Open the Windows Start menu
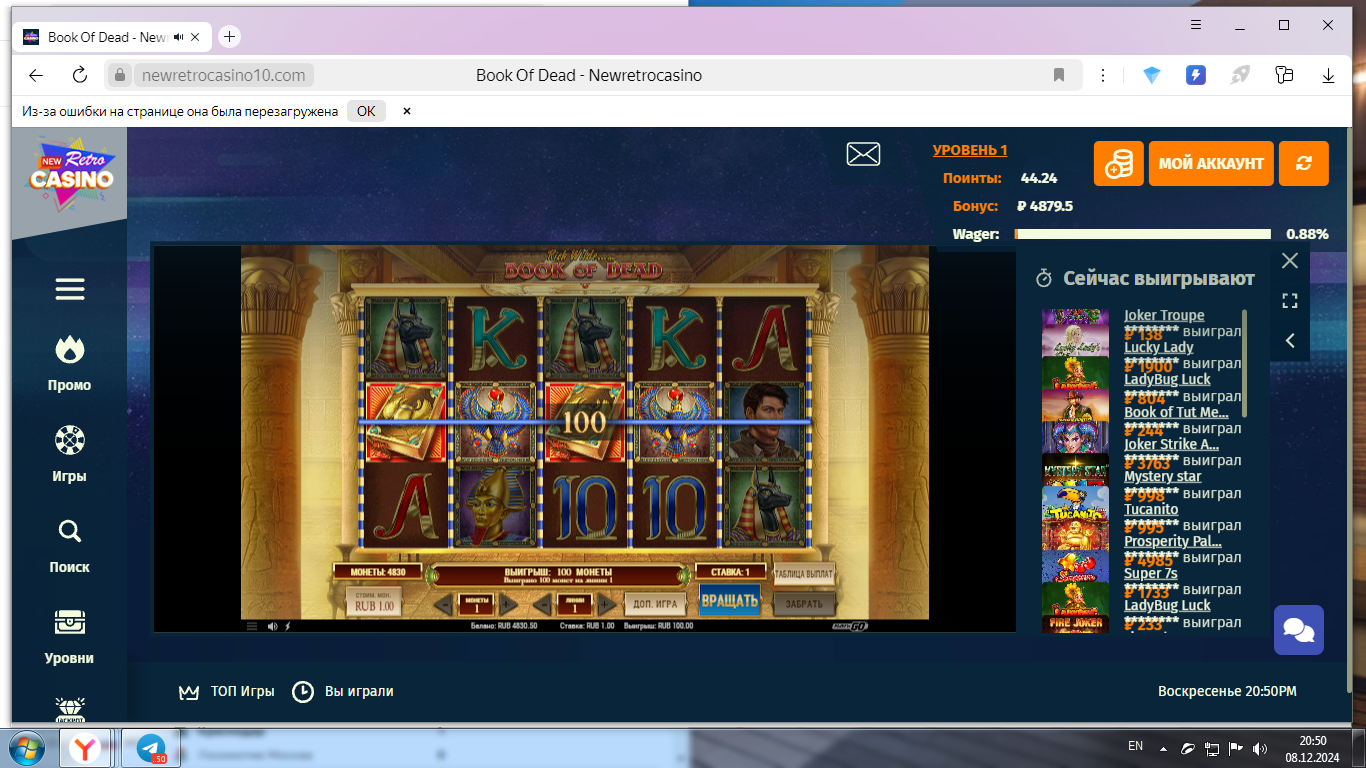This screenshot has width=1366, height=768. 28,747
